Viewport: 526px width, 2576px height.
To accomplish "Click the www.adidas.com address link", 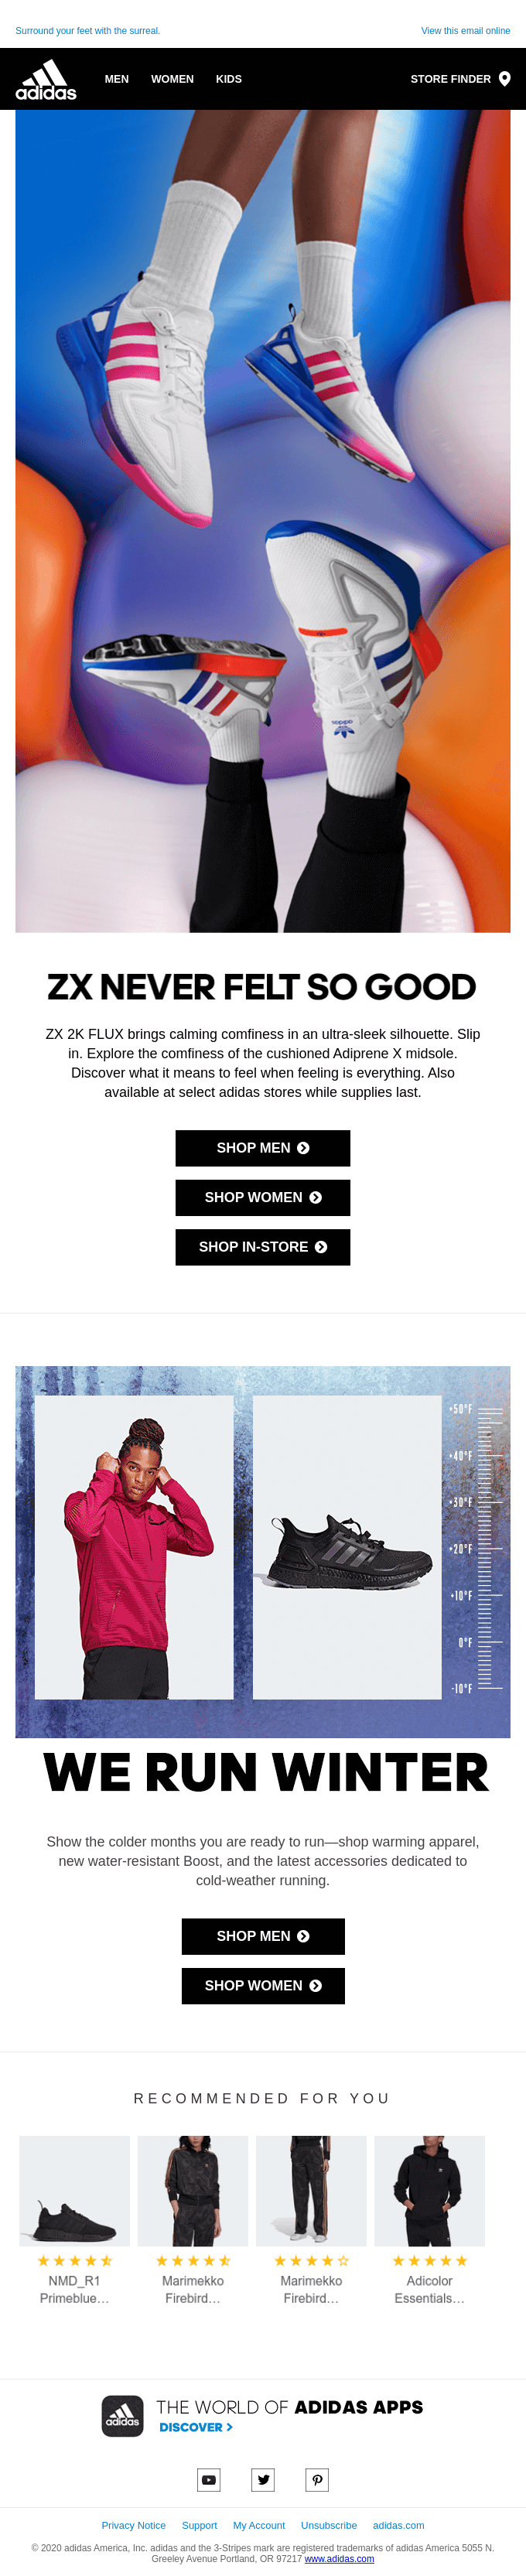I will click(x=339, y=2558).
